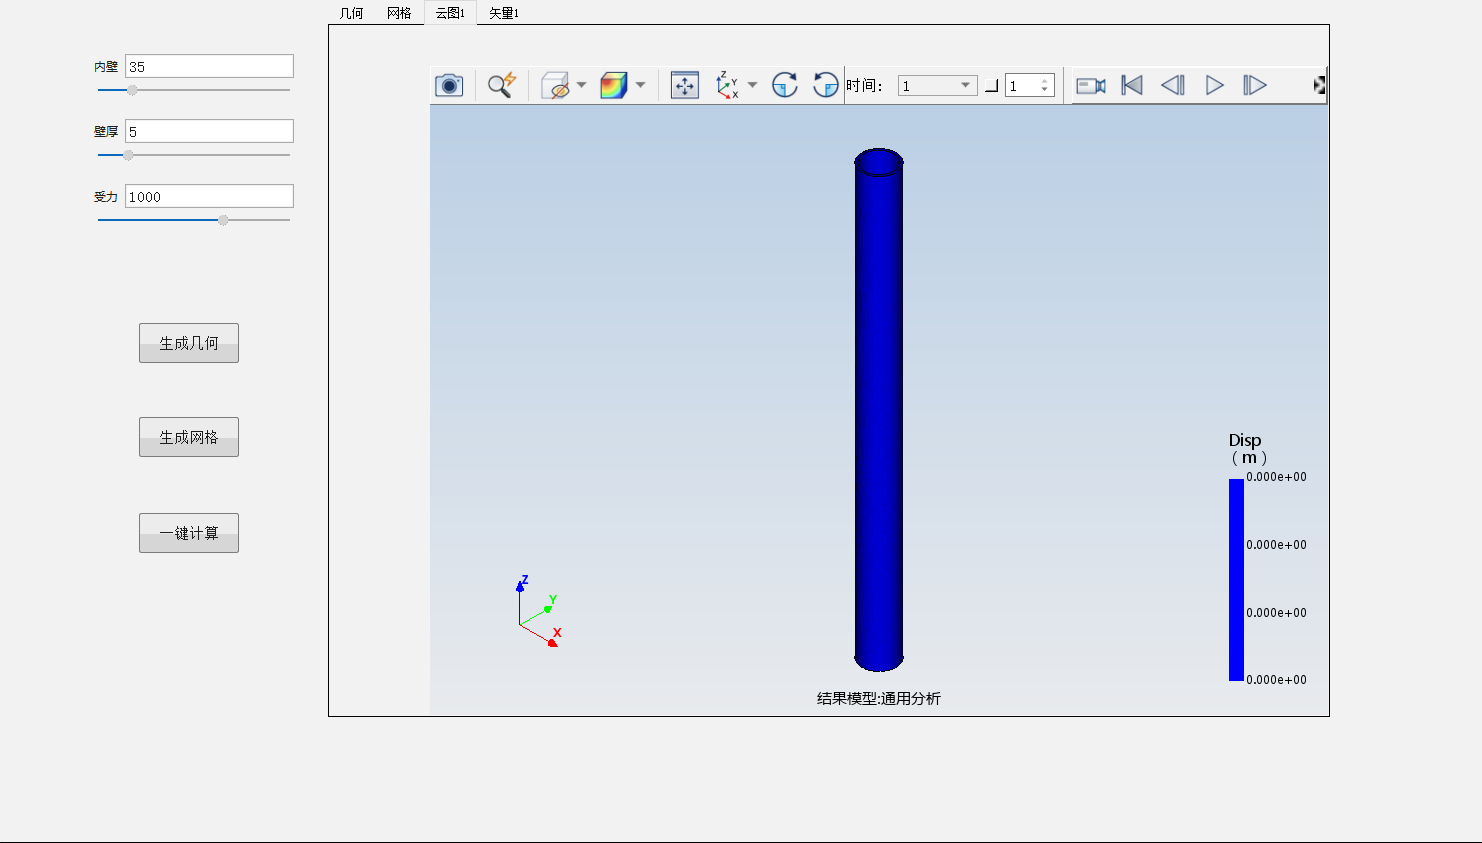1482x843 pixels.
Task: Click the model display box icon
Action: (555, 85)
